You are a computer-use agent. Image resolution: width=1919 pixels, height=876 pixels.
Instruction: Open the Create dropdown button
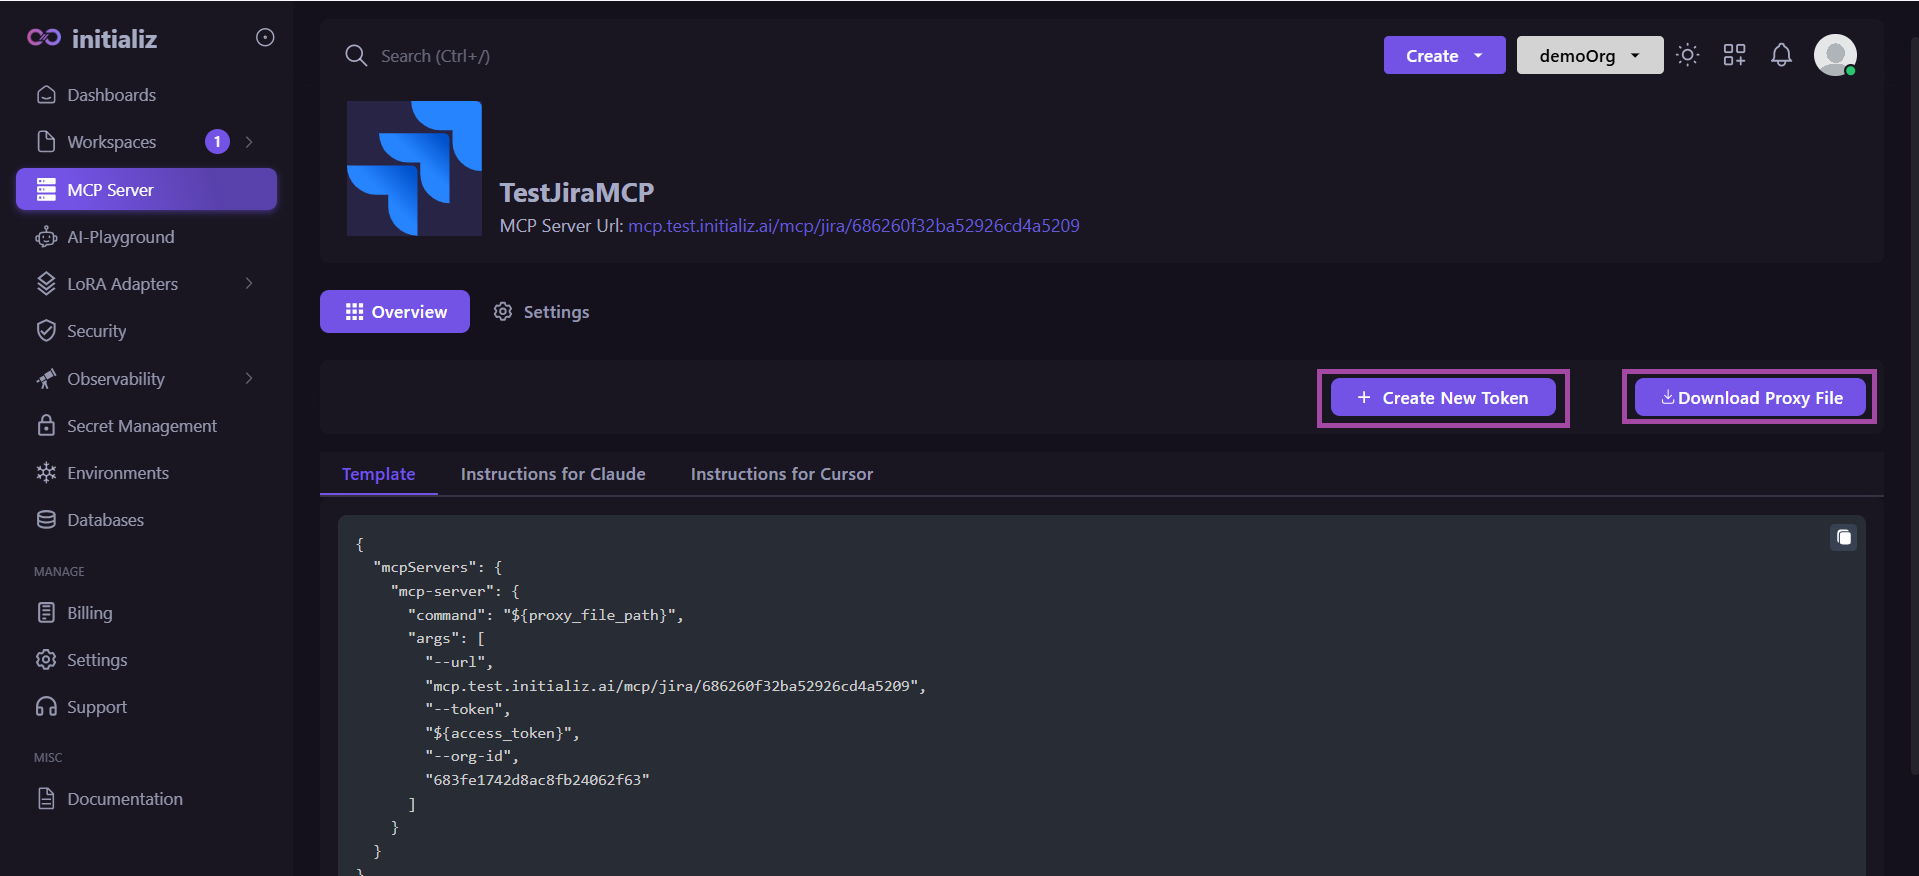(x=1444, y=55)
